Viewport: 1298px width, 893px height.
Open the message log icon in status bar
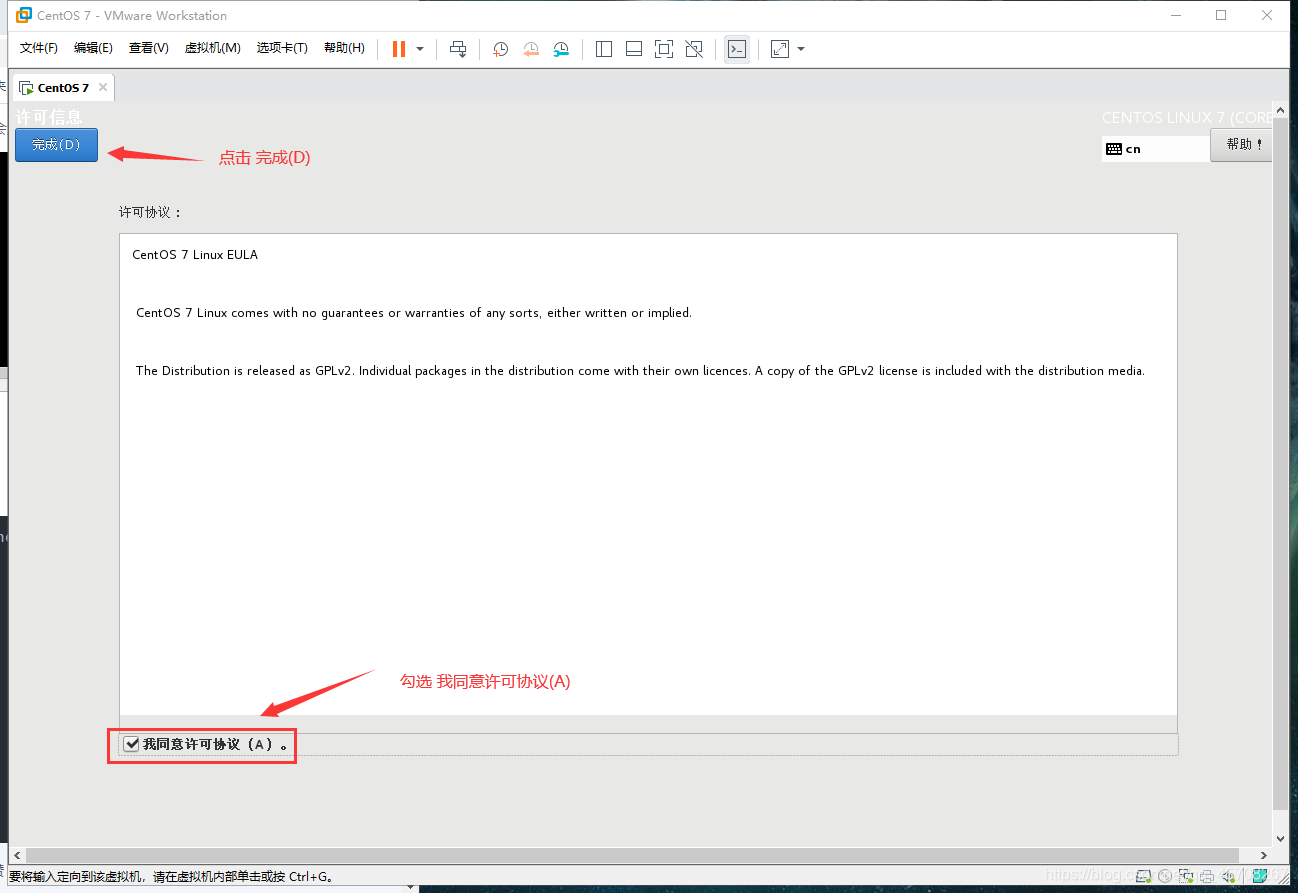[x=1259, y=876]
